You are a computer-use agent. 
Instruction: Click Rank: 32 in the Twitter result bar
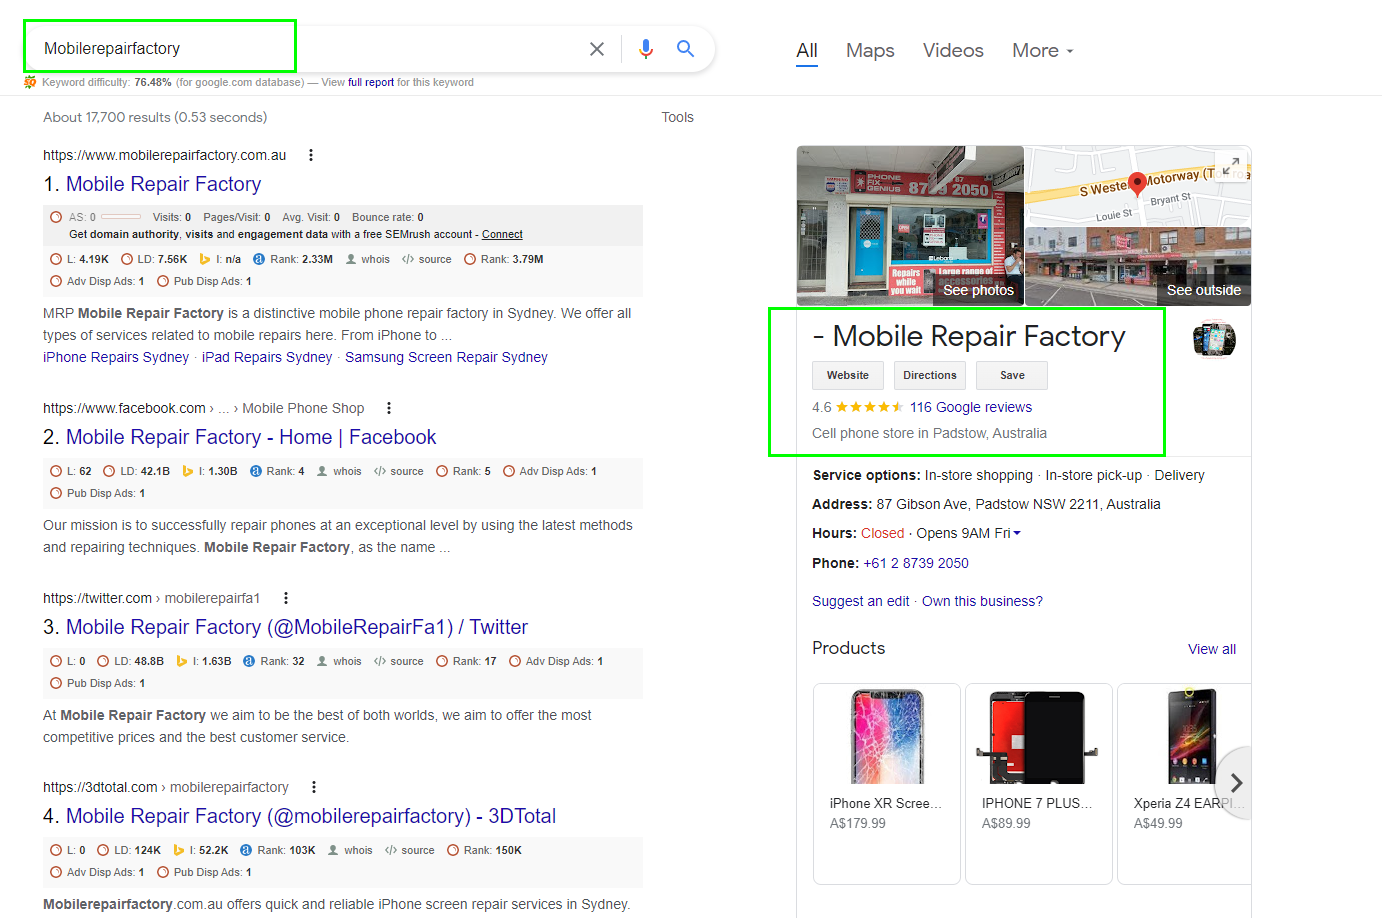(274, 661)
